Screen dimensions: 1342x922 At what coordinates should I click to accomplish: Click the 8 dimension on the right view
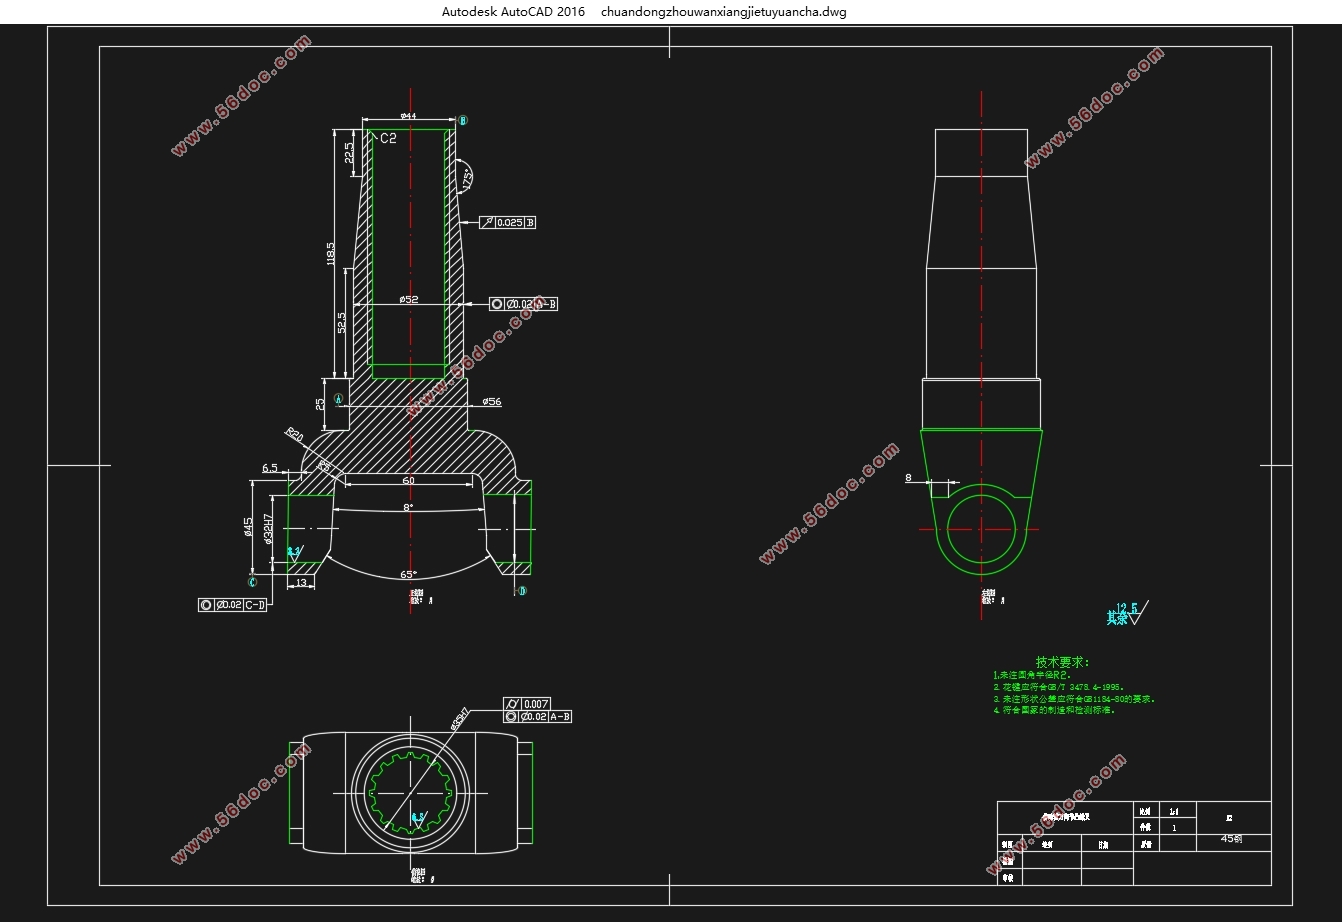909,478
